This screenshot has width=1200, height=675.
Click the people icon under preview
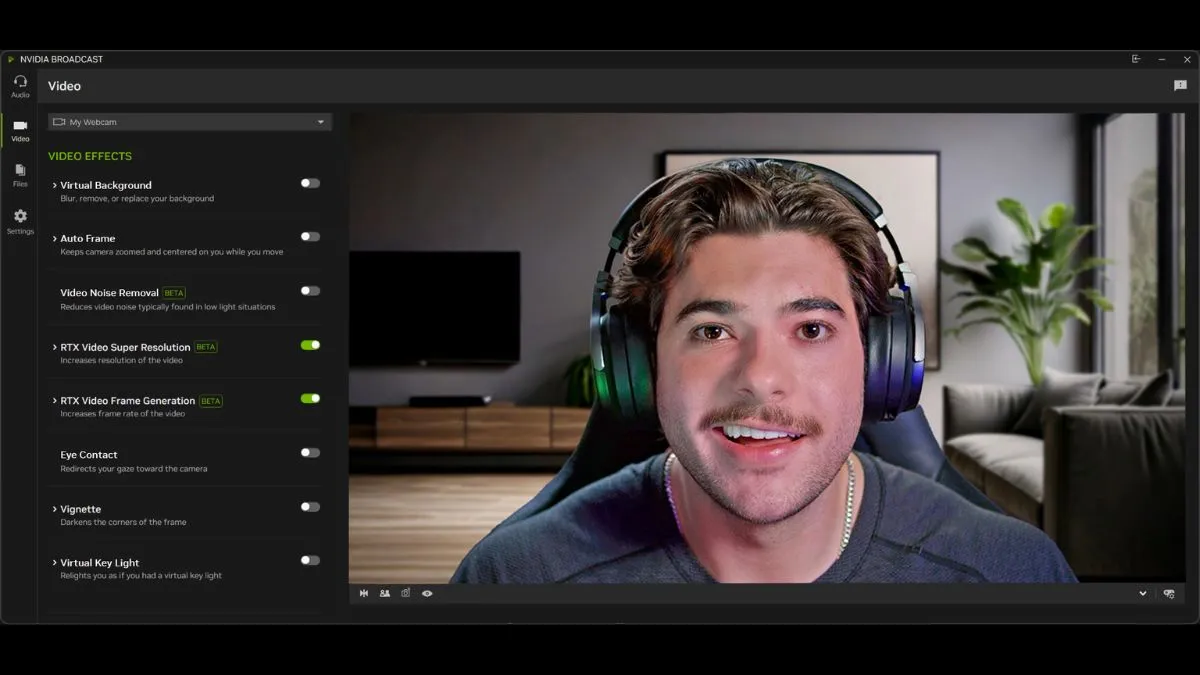pos(385,593)
